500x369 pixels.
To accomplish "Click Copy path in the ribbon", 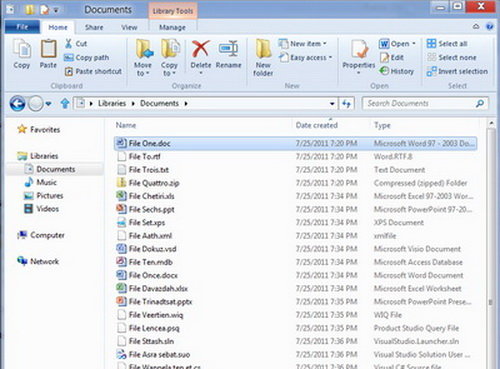I will [x=86, y=57].
